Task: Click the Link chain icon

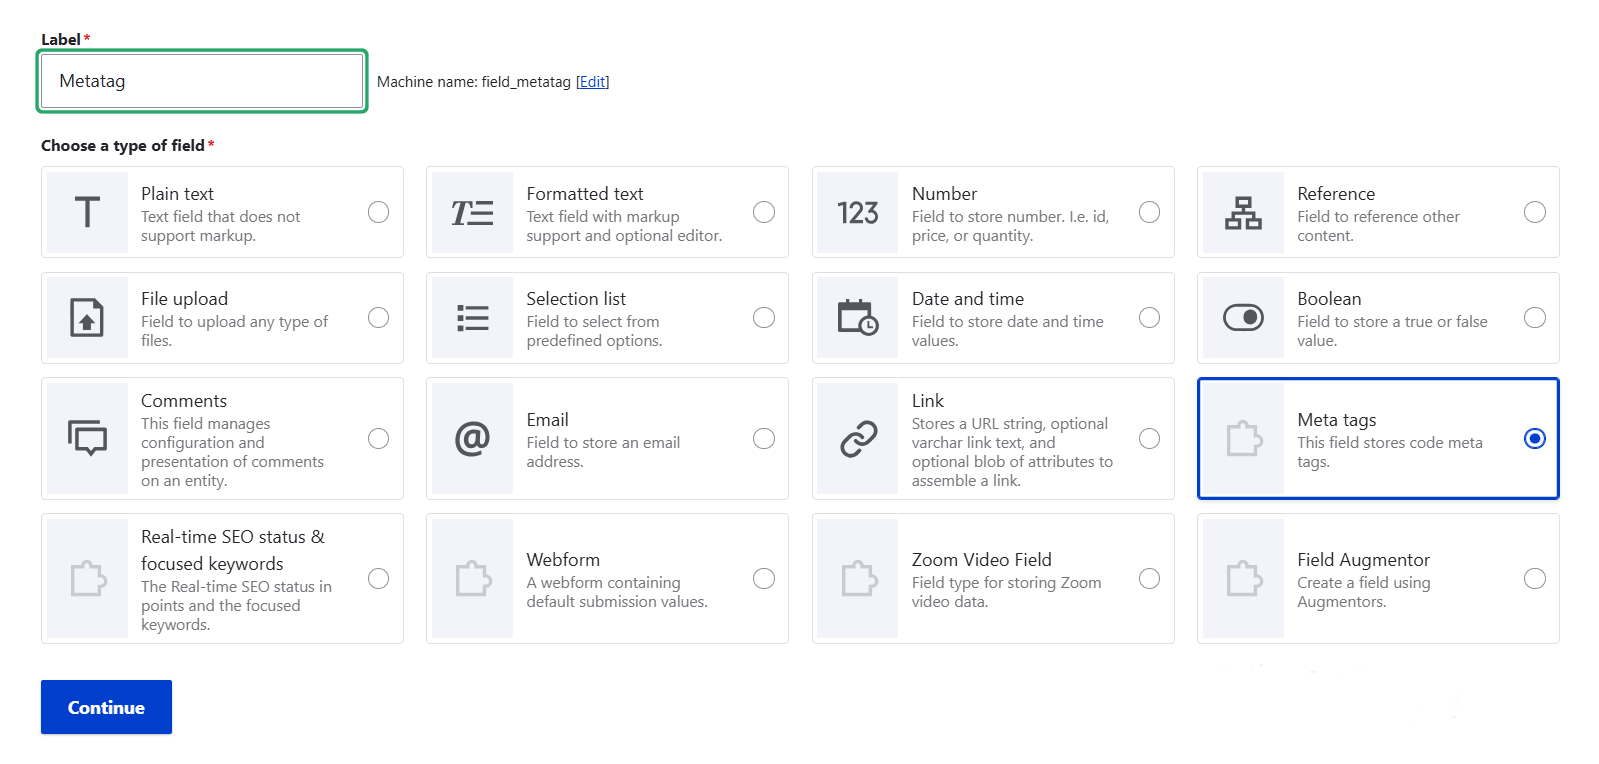Action: 857,438
